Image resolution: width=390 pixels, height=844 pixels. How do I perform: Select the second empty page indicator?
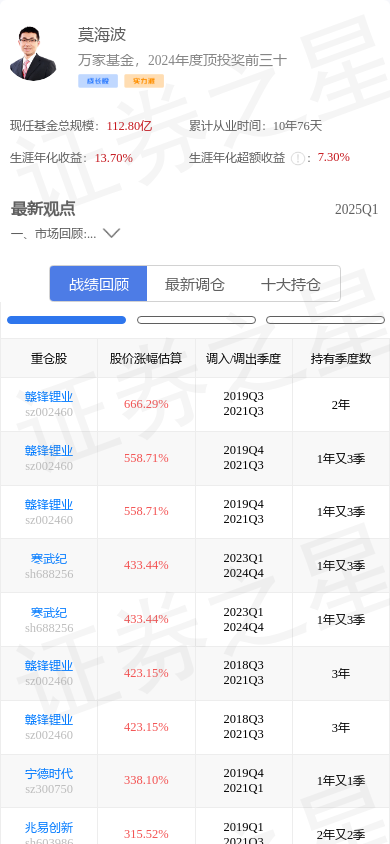(196, 320)
